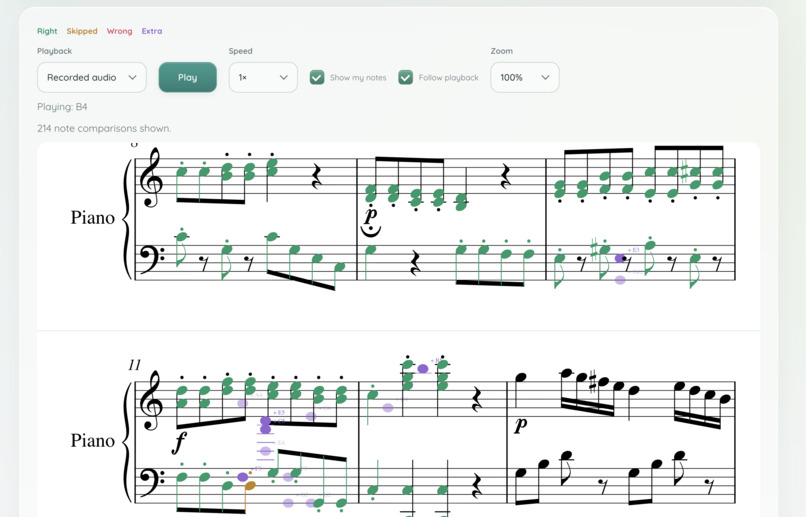This screenshot has width=806, height=517.
Task: Click the sharp sign in the first system treble staff
Action: coord(684,172)
